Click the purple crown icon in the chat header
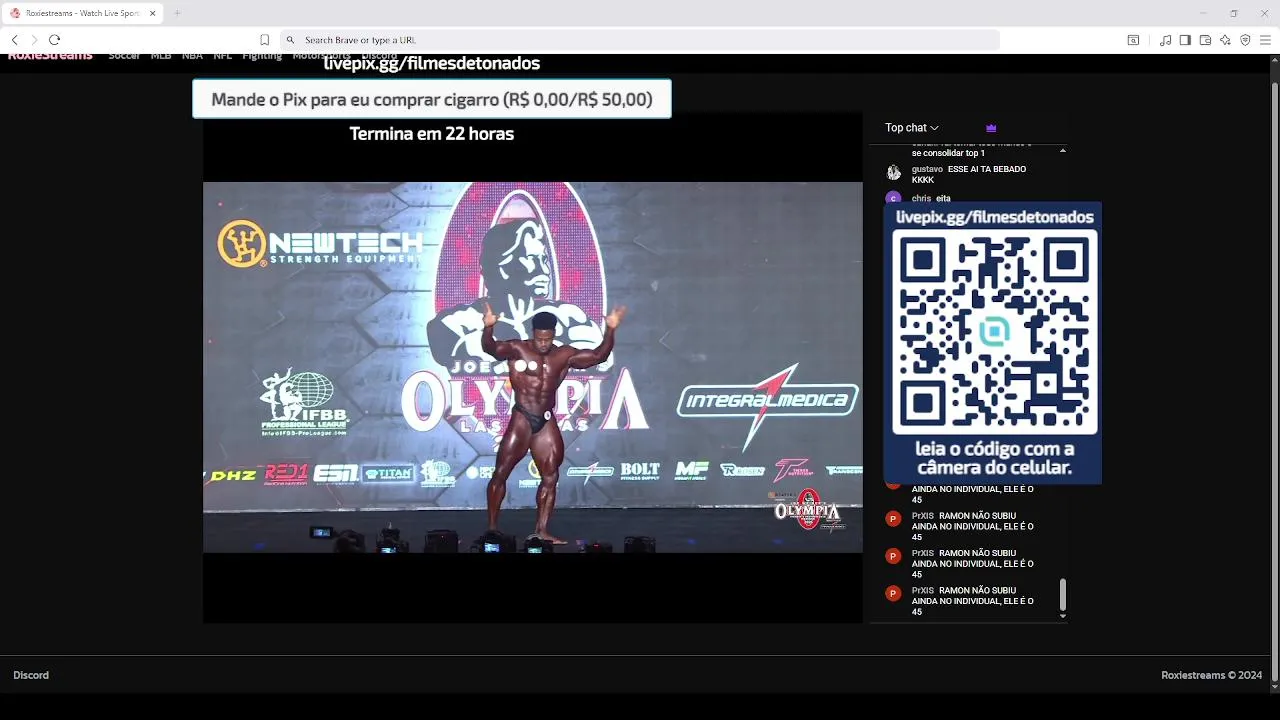This screenshot has height=720, width=1280. pos(991,128)
